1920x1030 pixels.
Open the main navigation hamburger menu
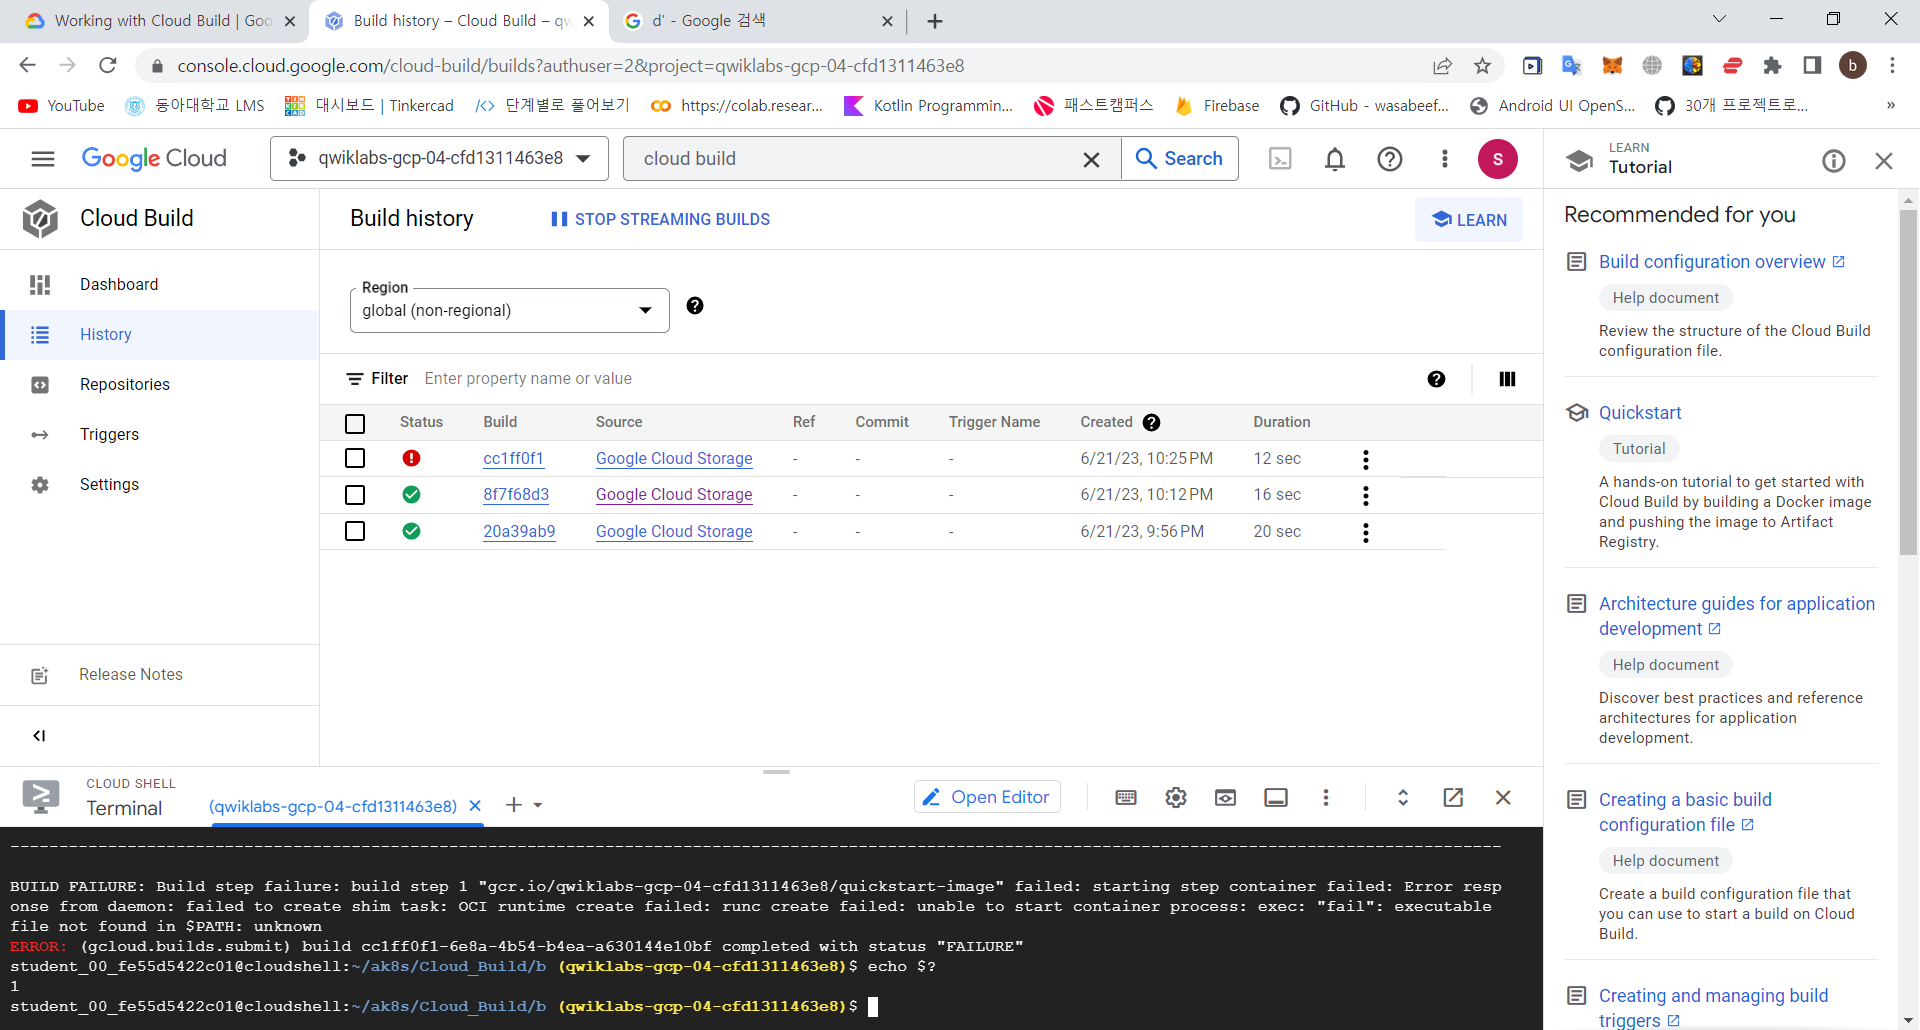click(42, 159)
